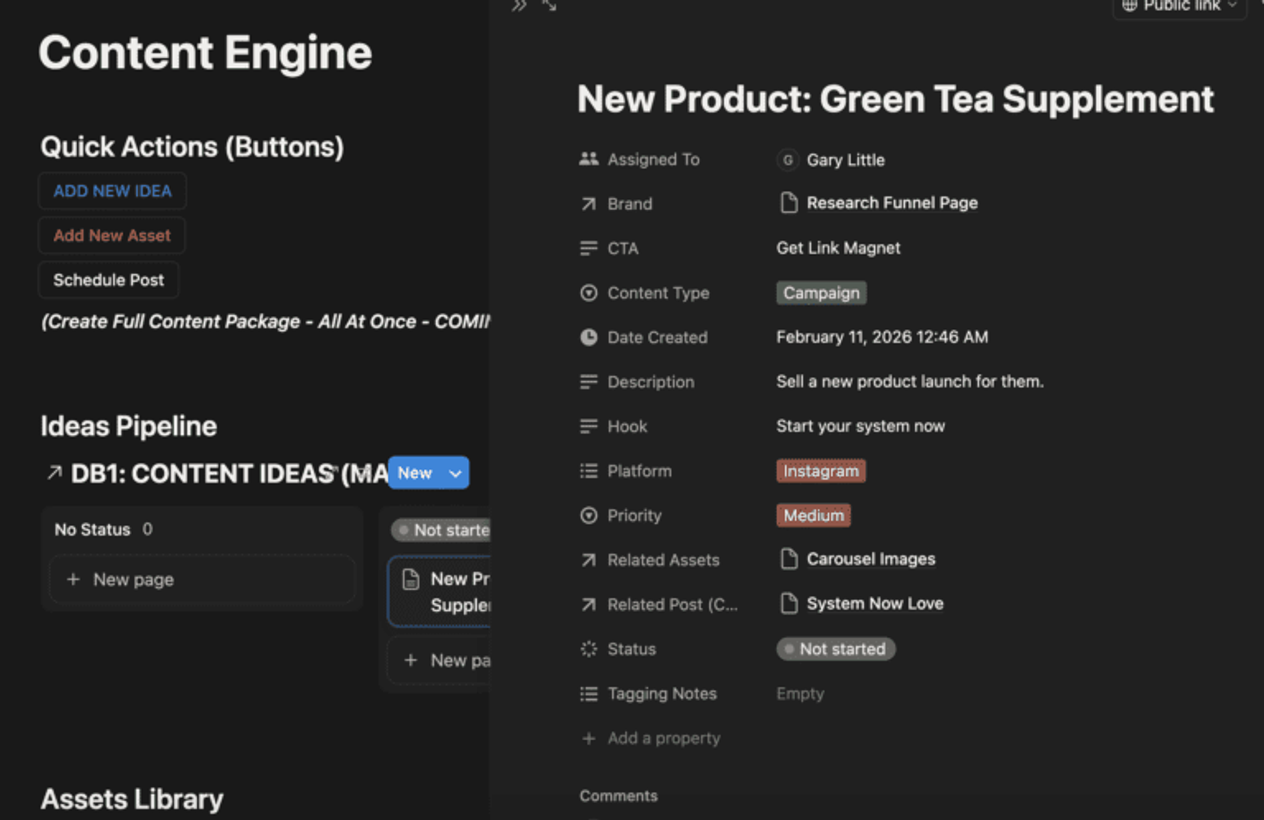Open Carousel Images related asset
Viewport: 1264px width, 820px height.
pyautogui.click(x=871, y=559)
